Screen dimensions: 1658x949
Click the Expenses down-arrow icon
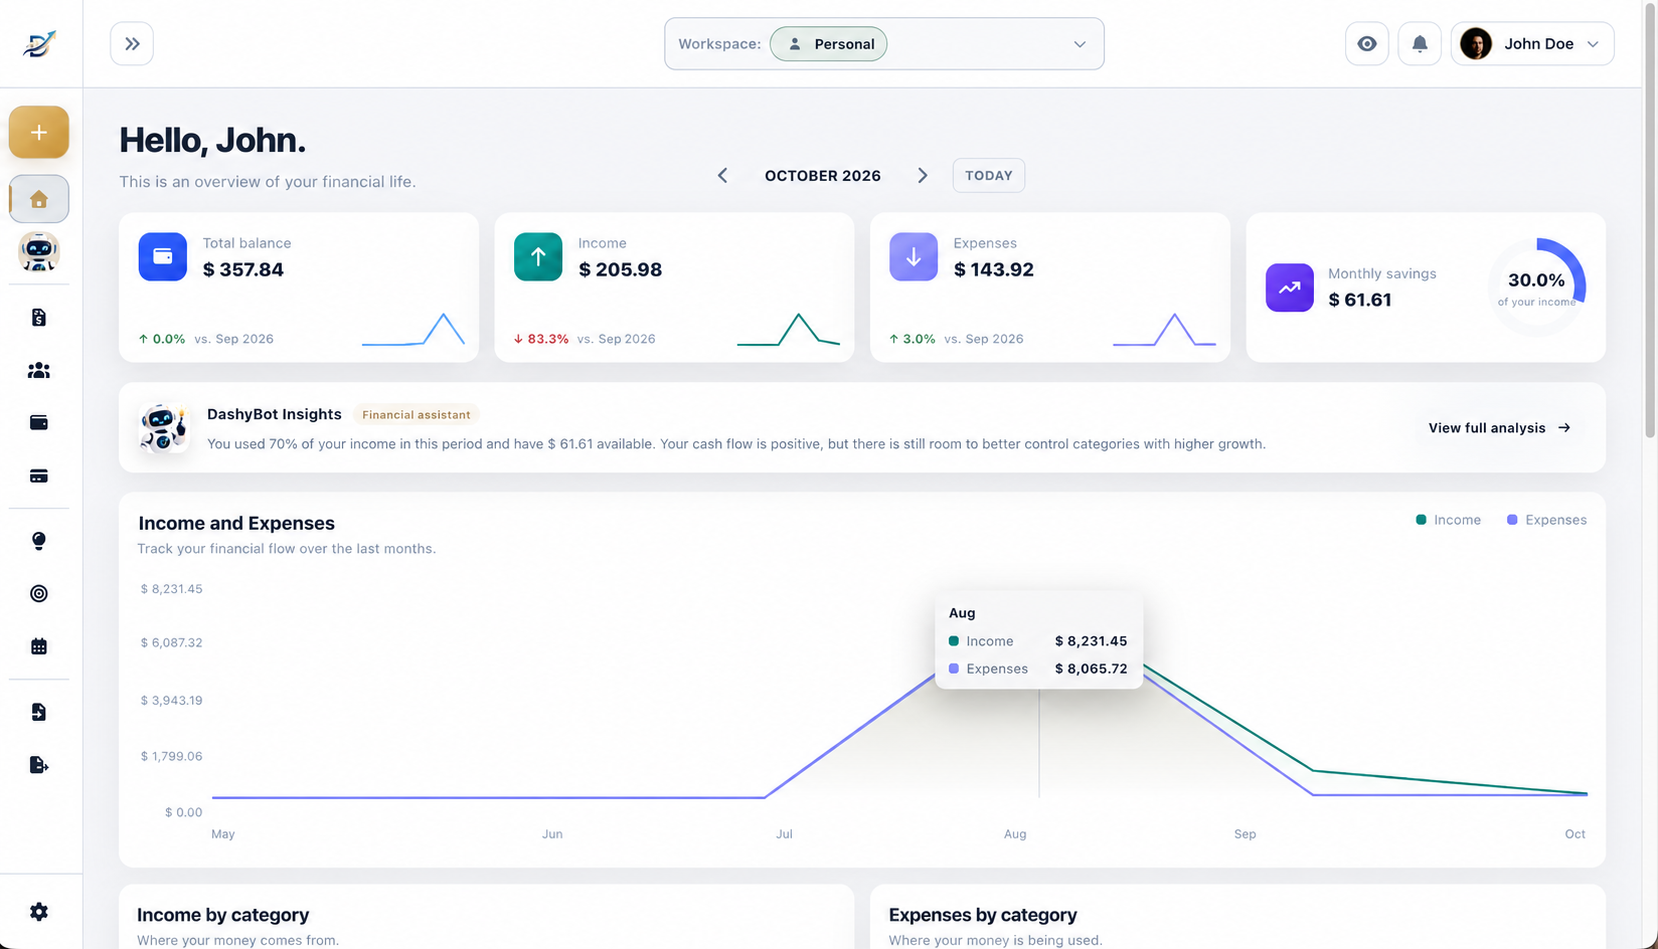(x=914, y=257)
